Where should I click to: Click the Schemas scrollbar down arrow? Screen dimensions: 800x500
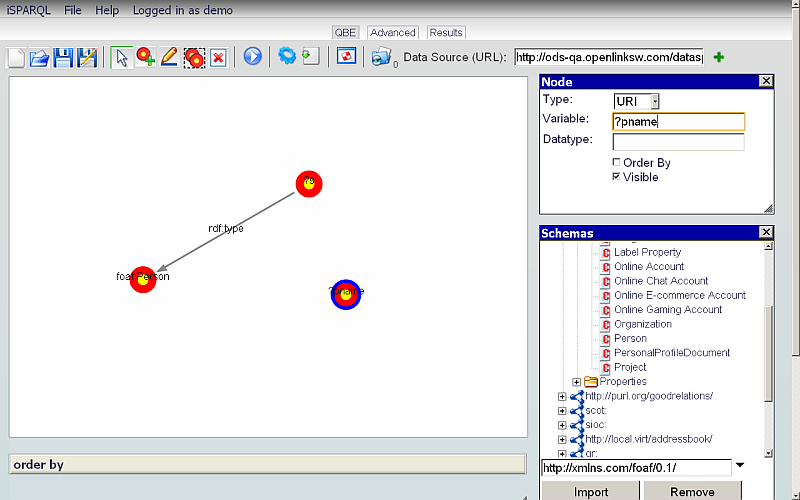tap(768, 453)
